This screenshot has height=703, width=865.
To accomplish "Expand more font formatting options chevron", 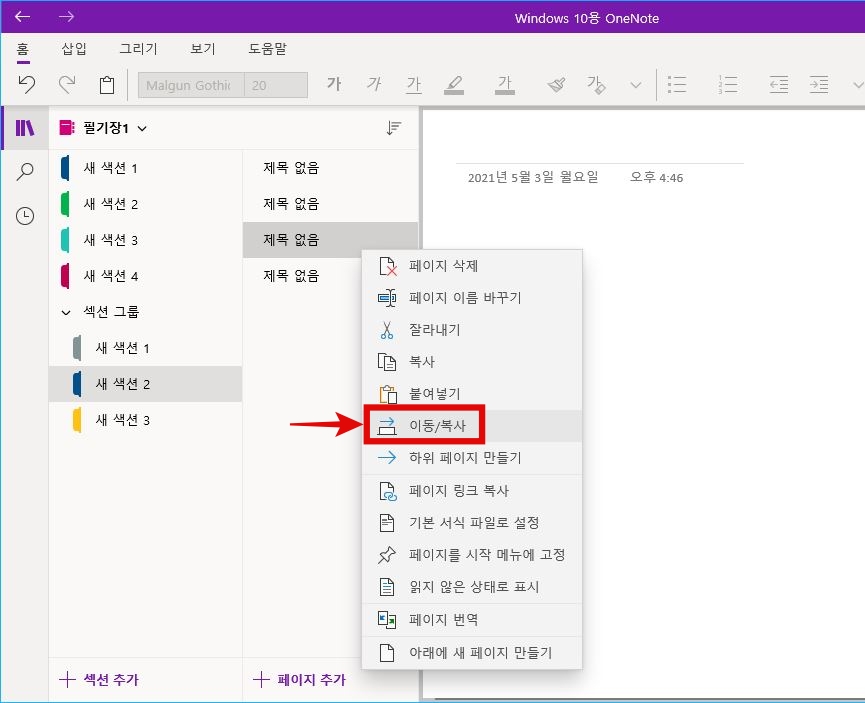I will [636, 85].
